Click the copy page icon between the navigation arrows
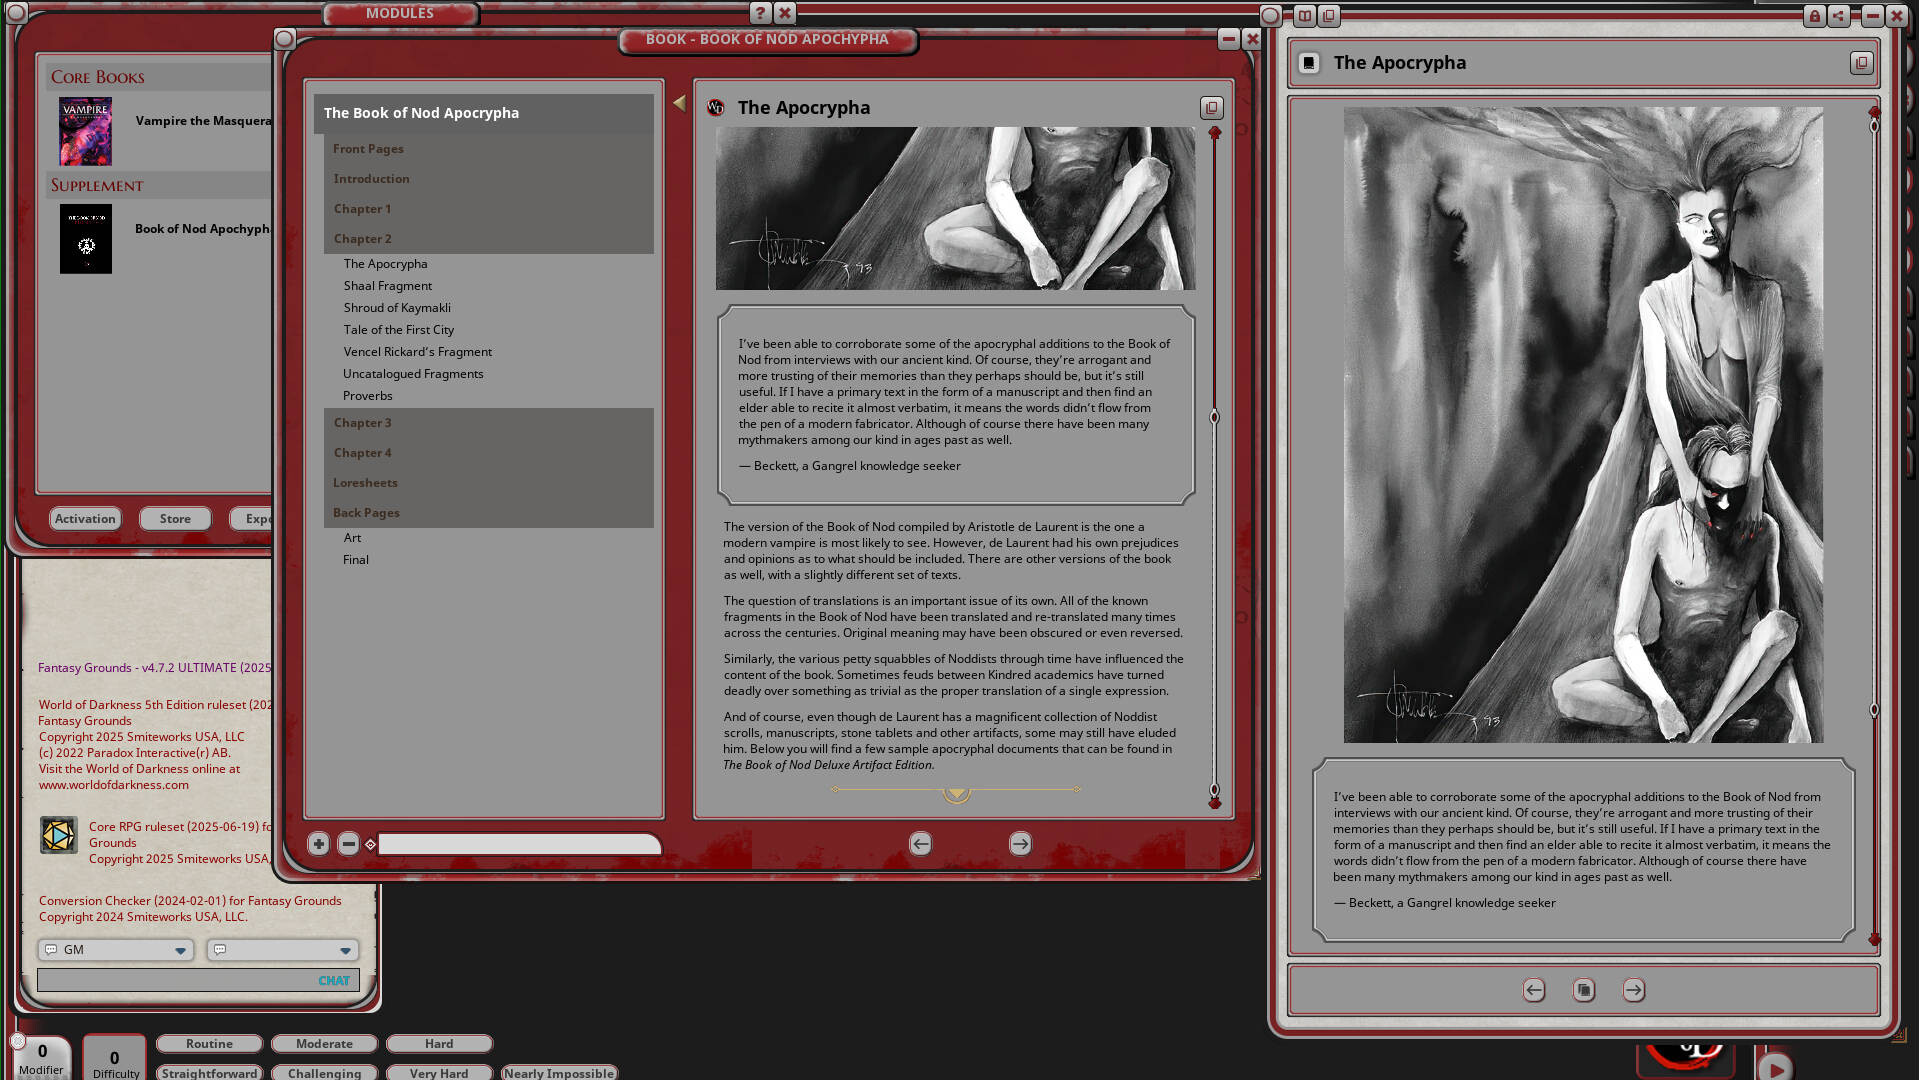1920x1080 pixels. (x=1584, y=990)
